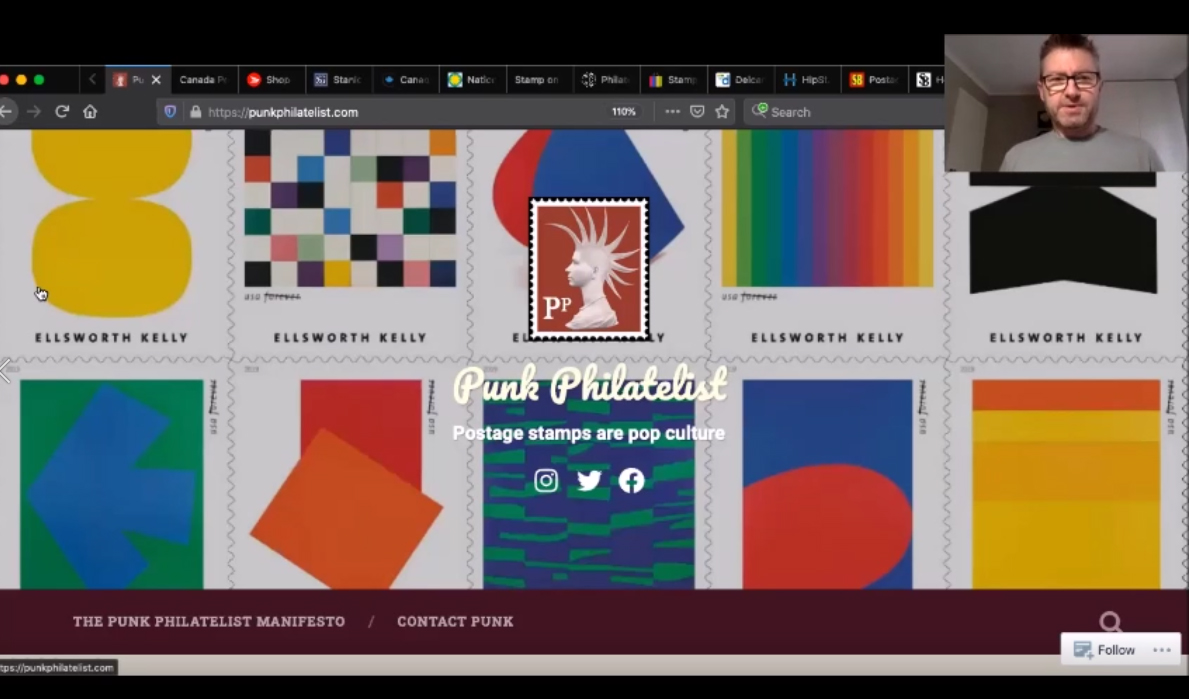Save page to Pocket
Image resolution: width=1189 pixels, height=699 pixels.
[x=697, y=111]
